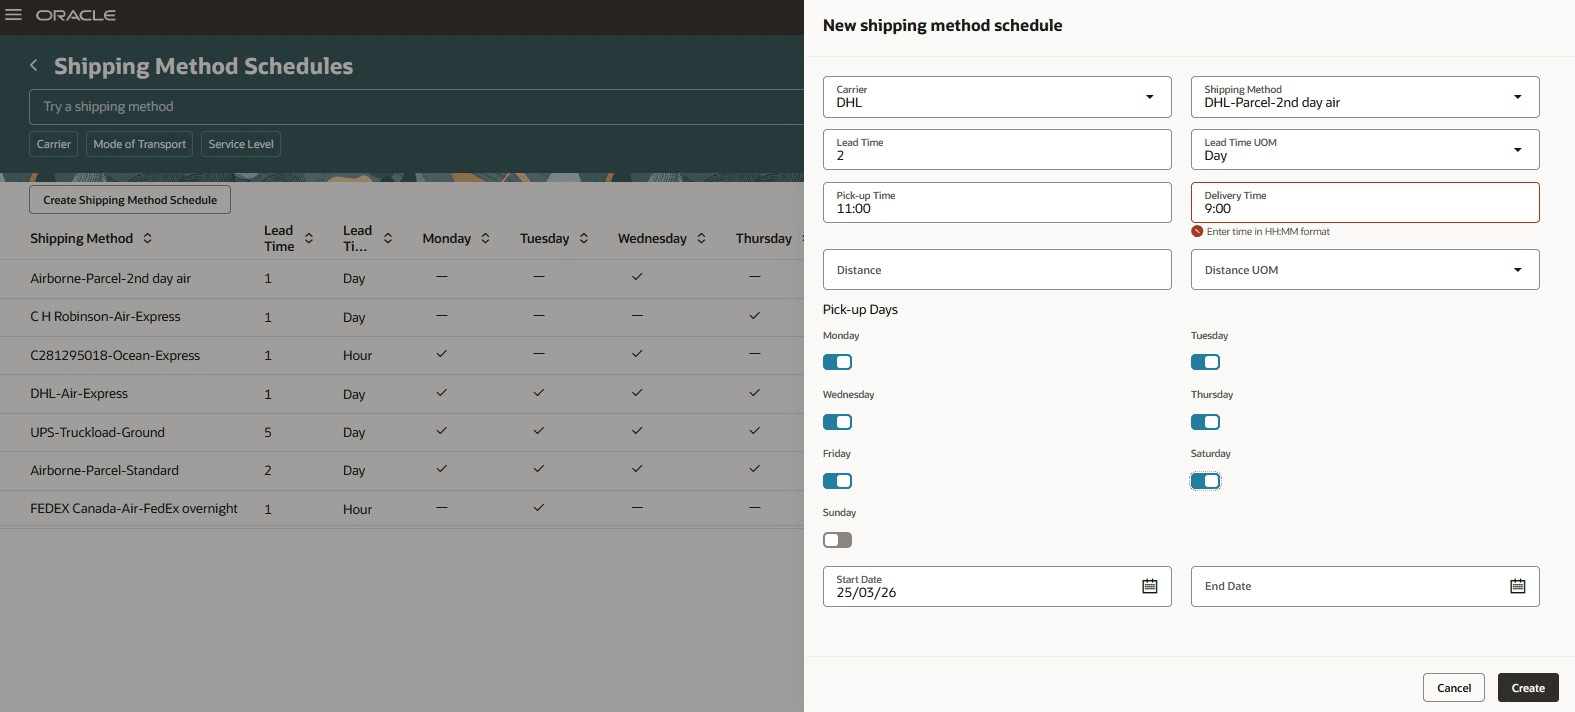Click the Oracle logo
1575x712 pixels.
pyautogui.click(x=76, y=15)
